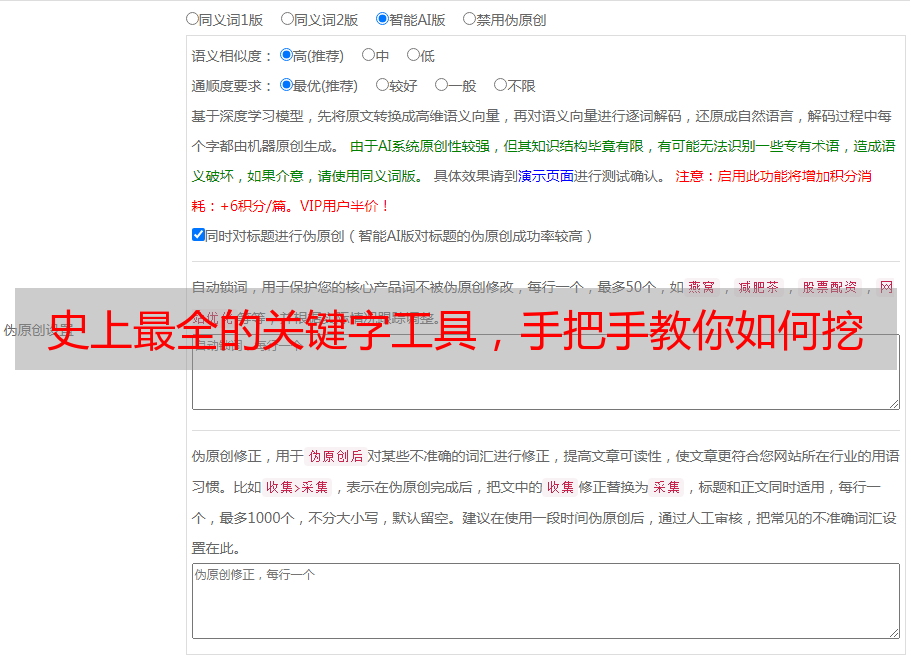
Task: Click the 股票配资 example tag
Action: pos(829,287)
